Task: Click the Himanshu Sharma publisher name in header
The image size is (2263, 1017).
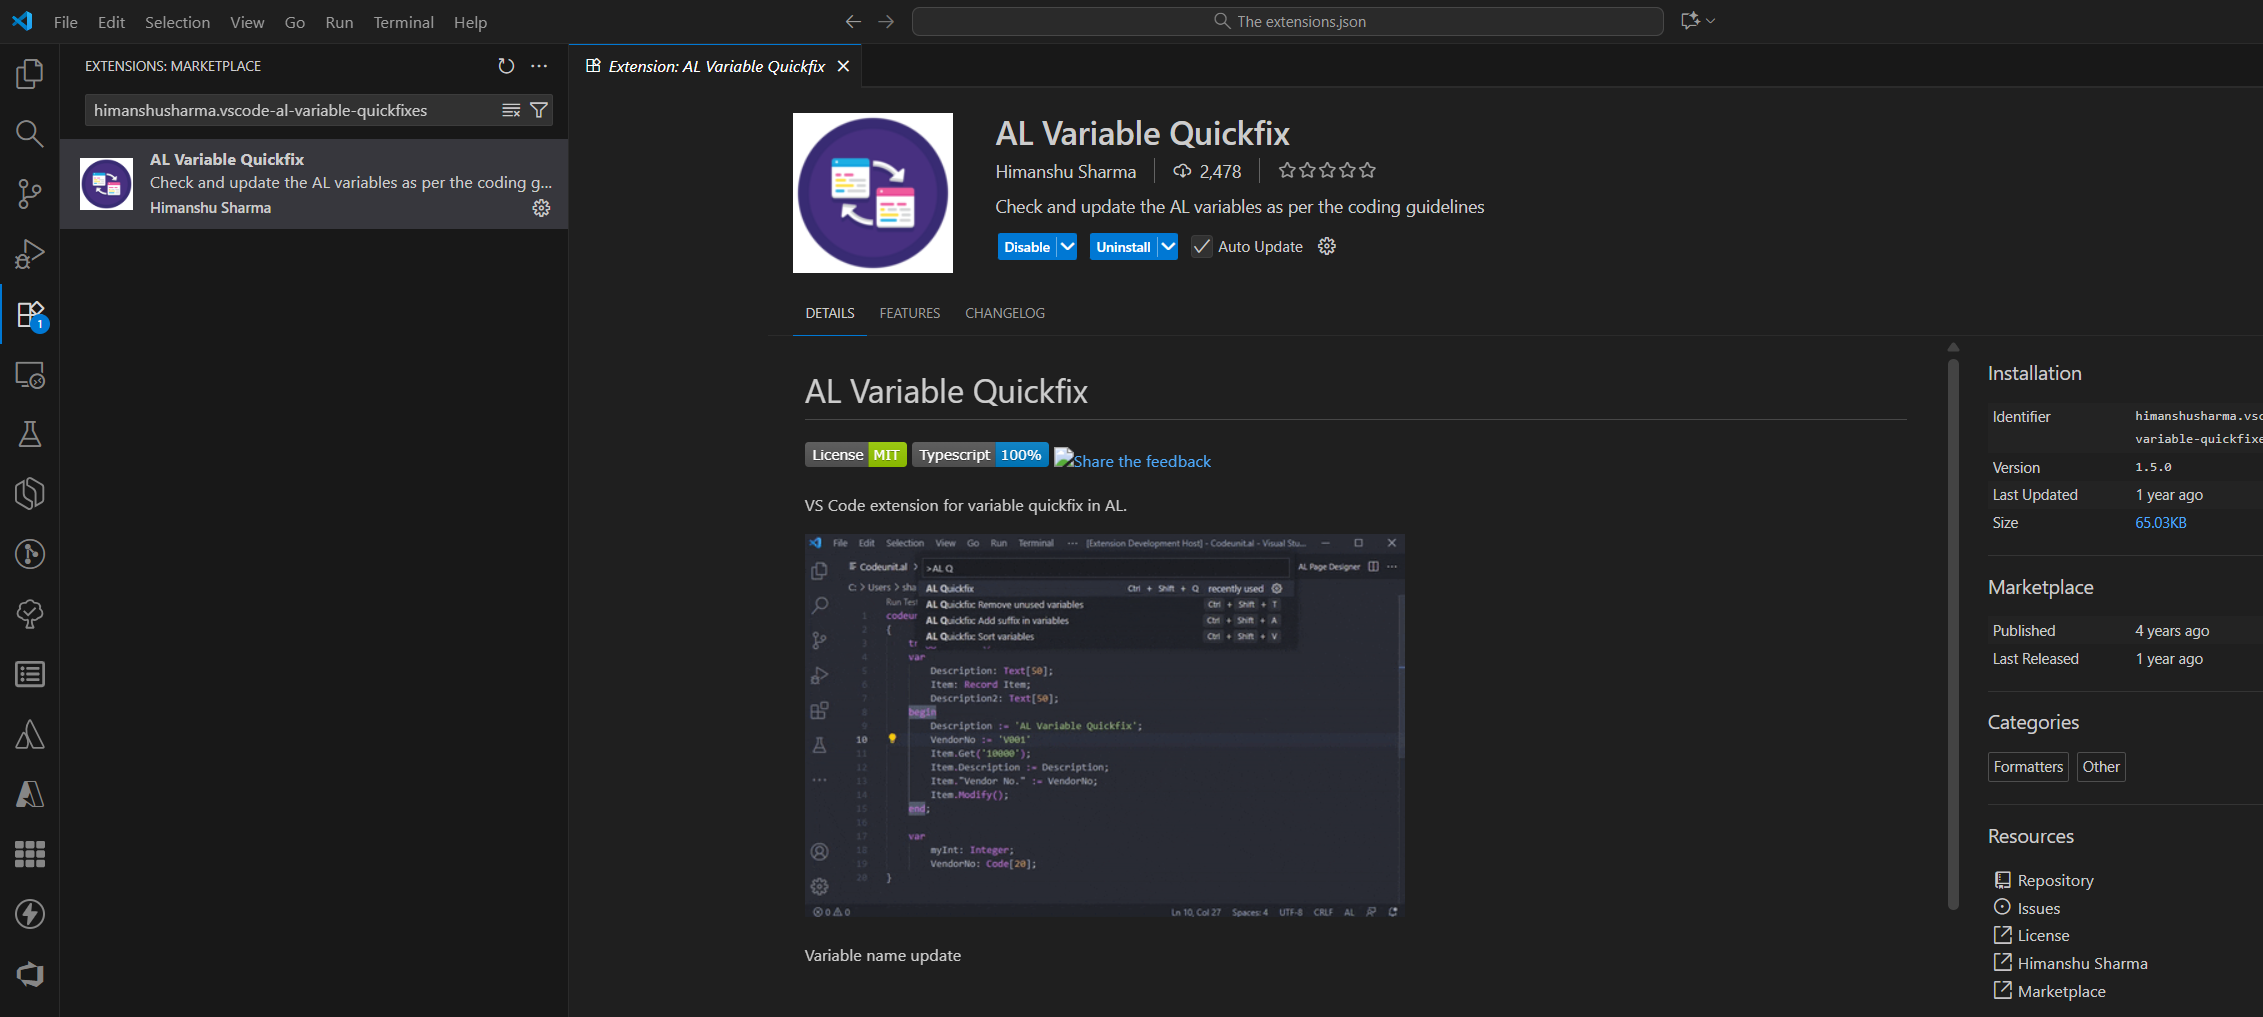Action: pos(1065,172)
